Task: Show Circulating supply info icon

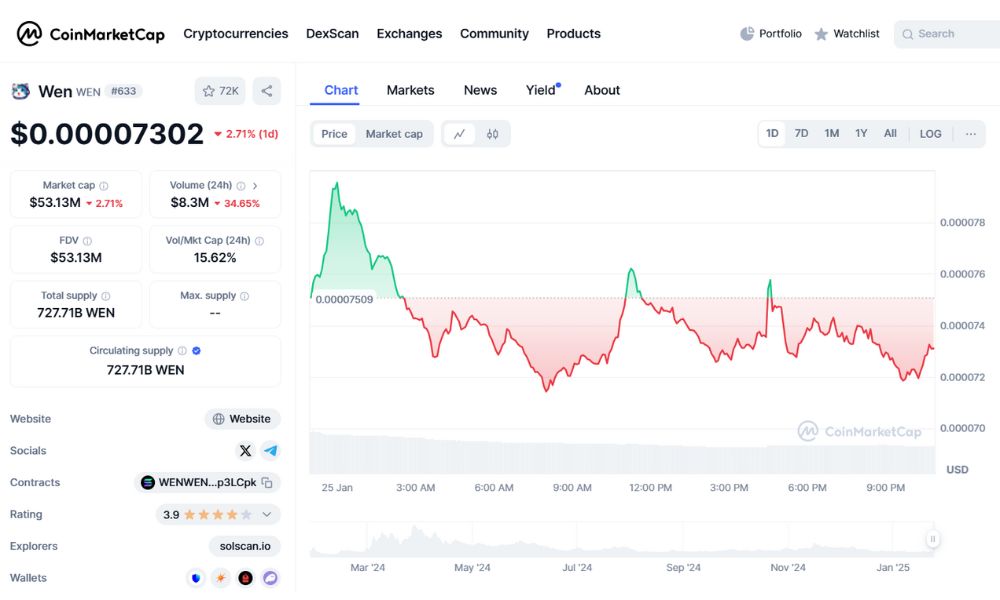Action: point(182,351)
